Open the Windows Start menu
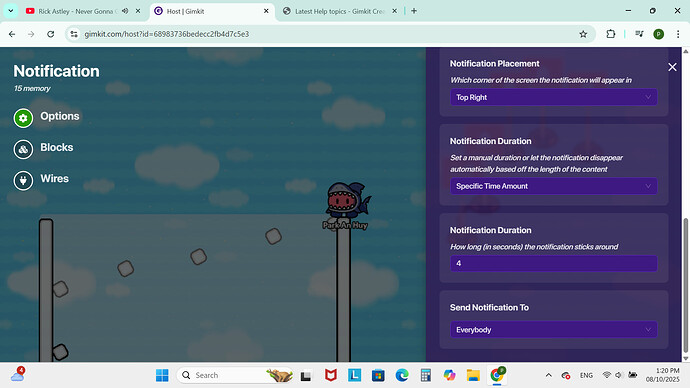Viewport: 690px width, 388px height. [x=162, y=375]
